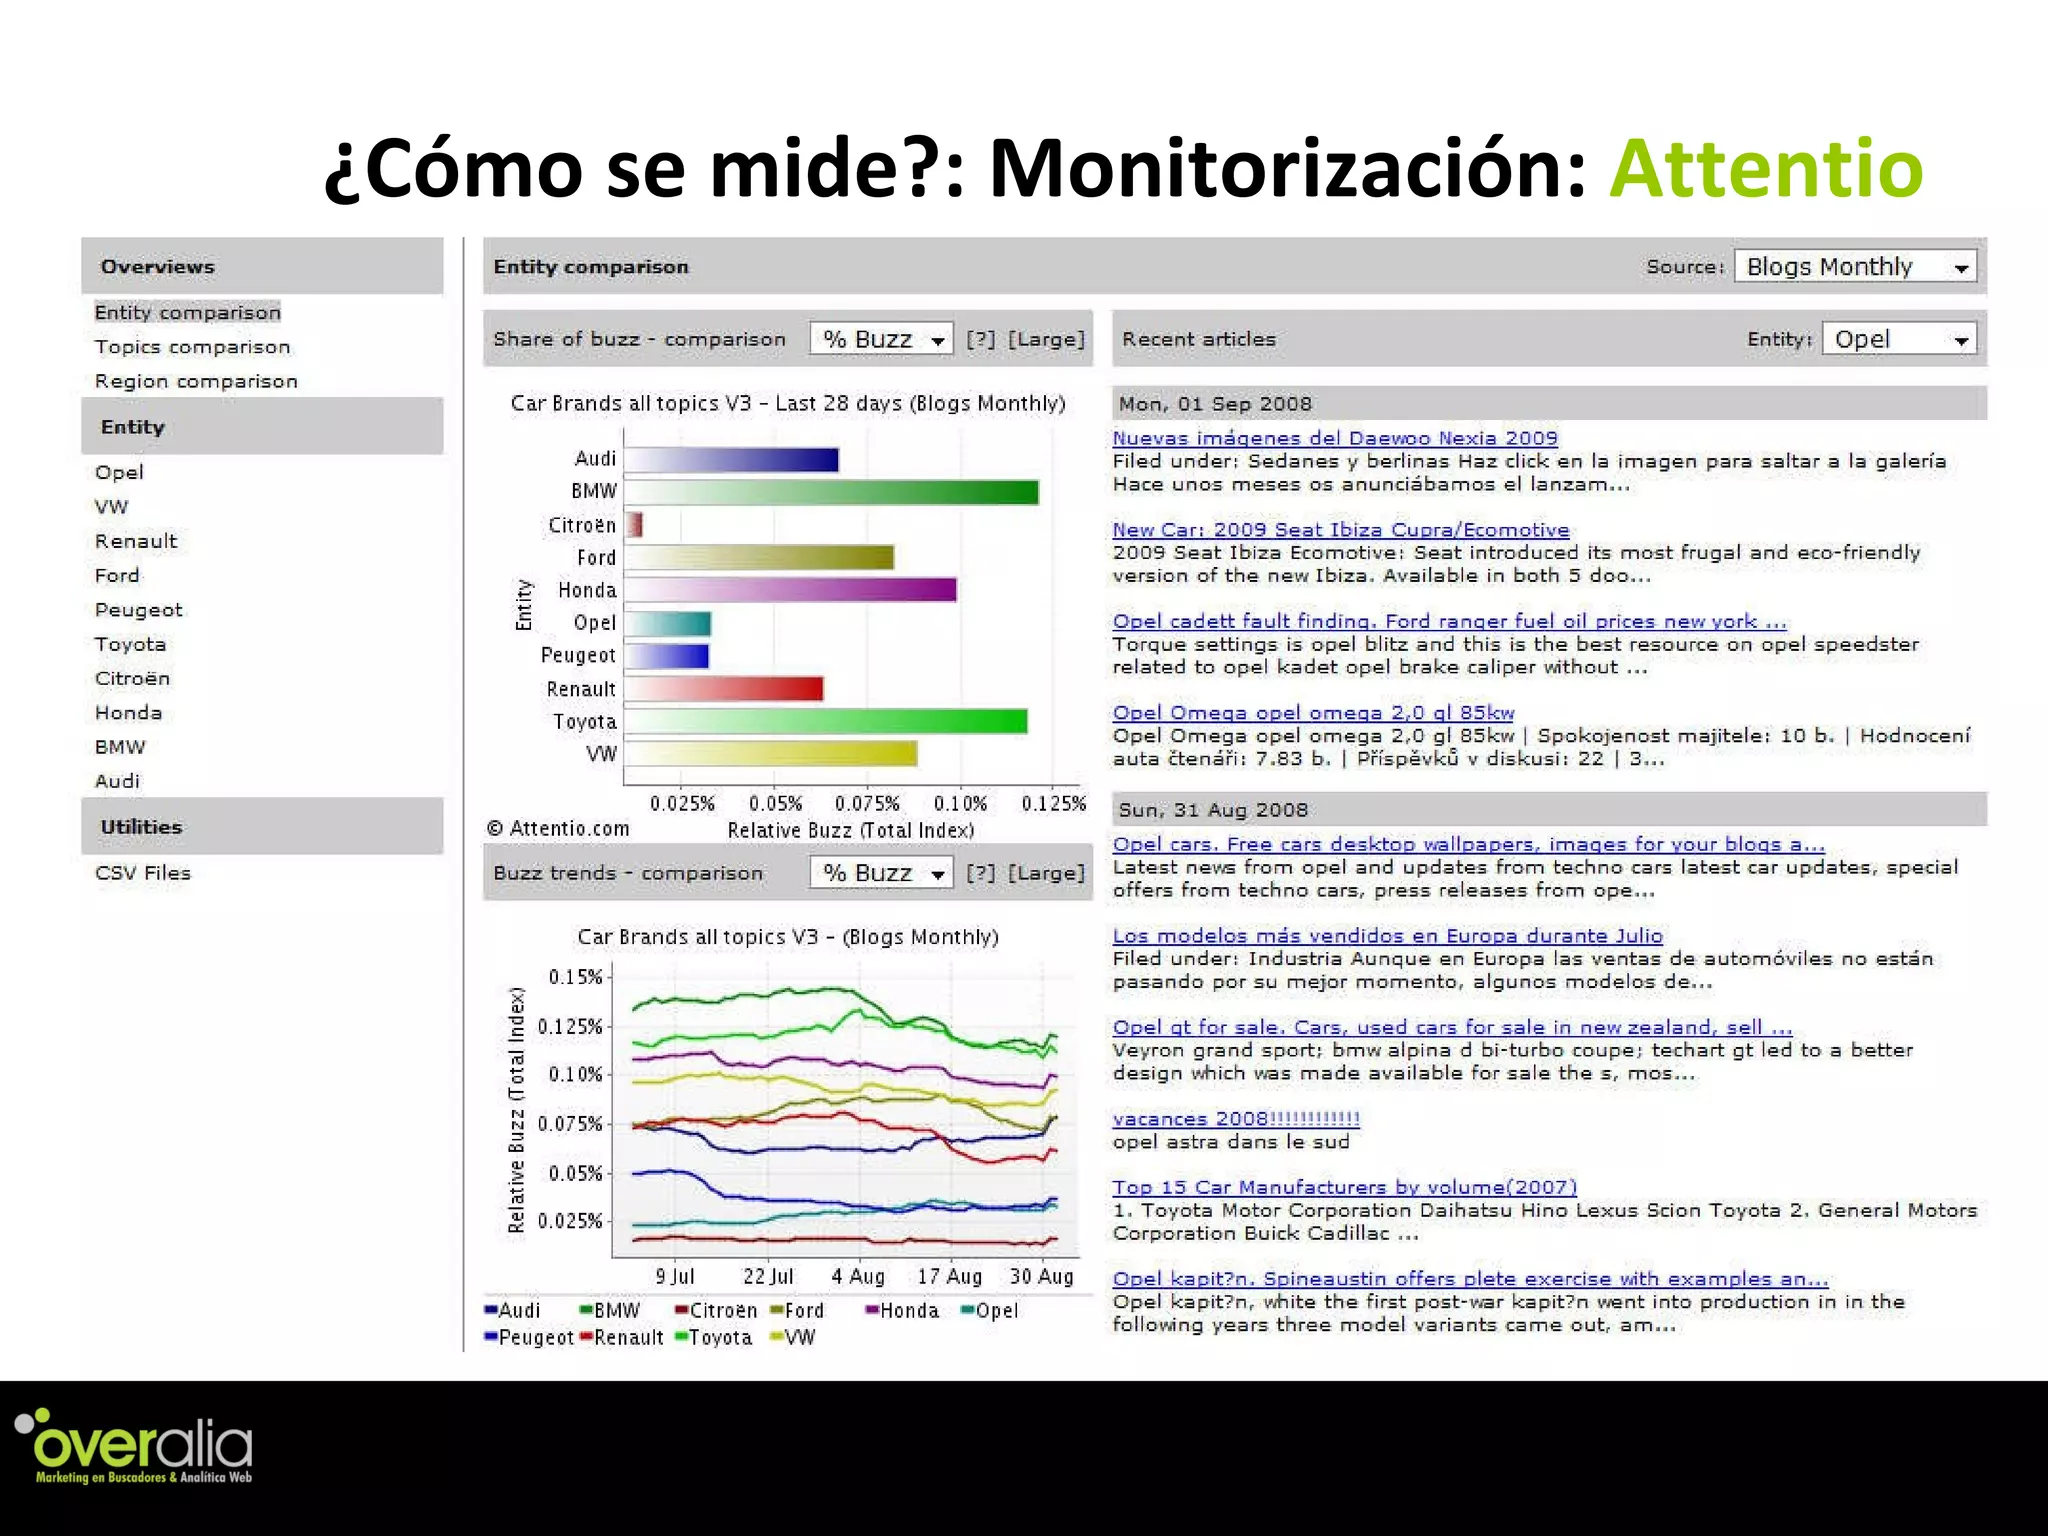Image resolution: width=2048 pixels, height=1536 pixels.
Task: Click Ford legend swatch in trends chart
Action: (x=777, y=1311)
